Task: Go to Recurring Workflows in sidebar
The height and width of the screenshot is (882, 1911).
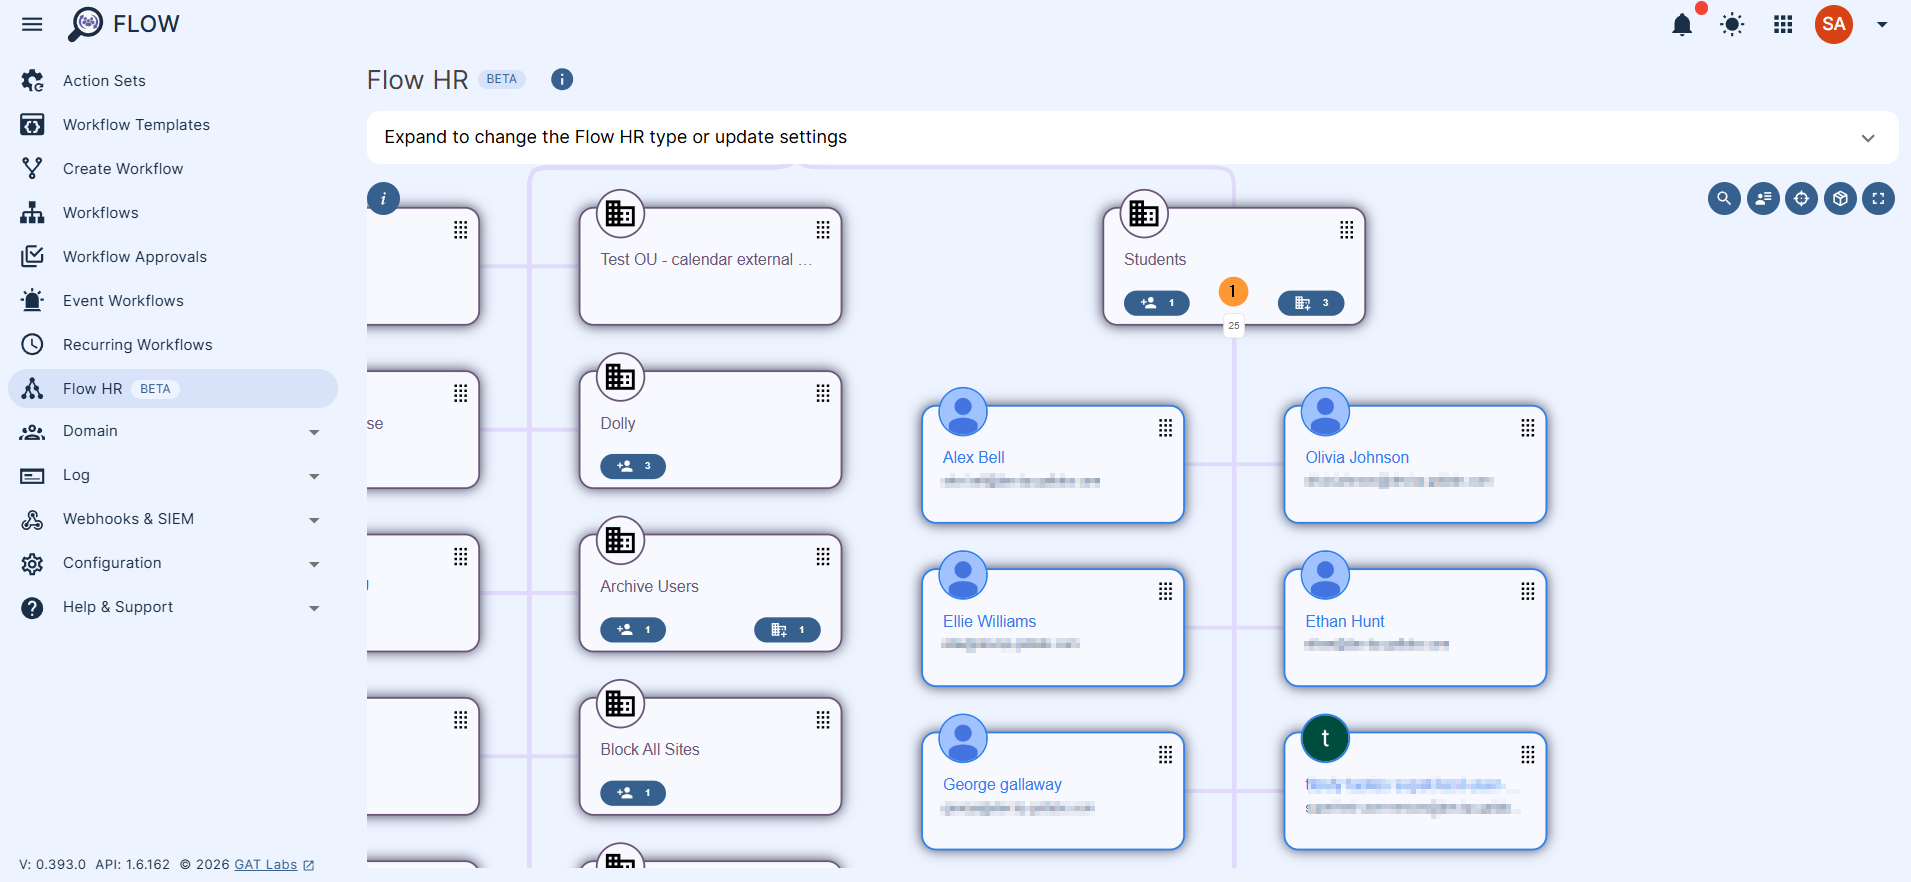Action: click(137, 345)
